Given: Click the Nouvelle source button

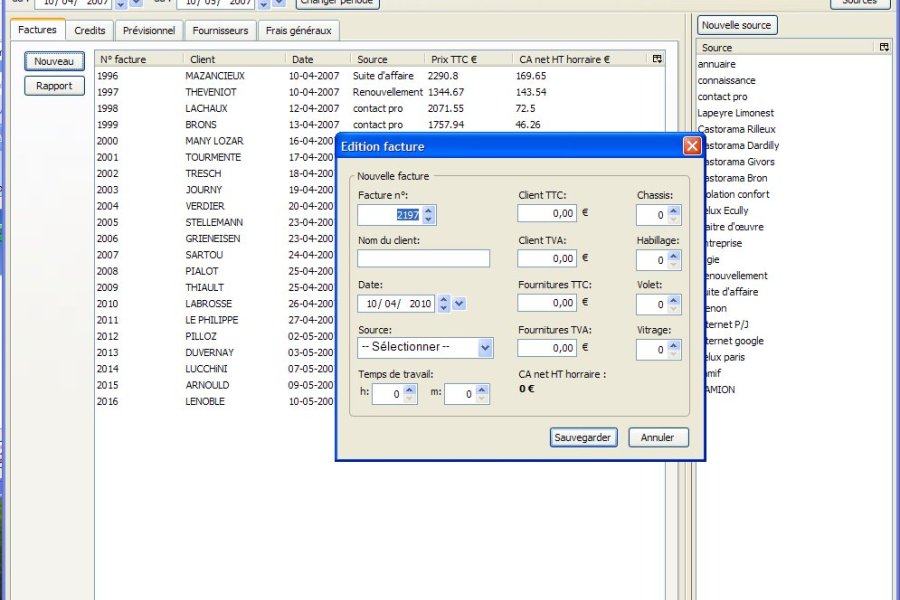Looking at the screenshot, I should point(737,25).
